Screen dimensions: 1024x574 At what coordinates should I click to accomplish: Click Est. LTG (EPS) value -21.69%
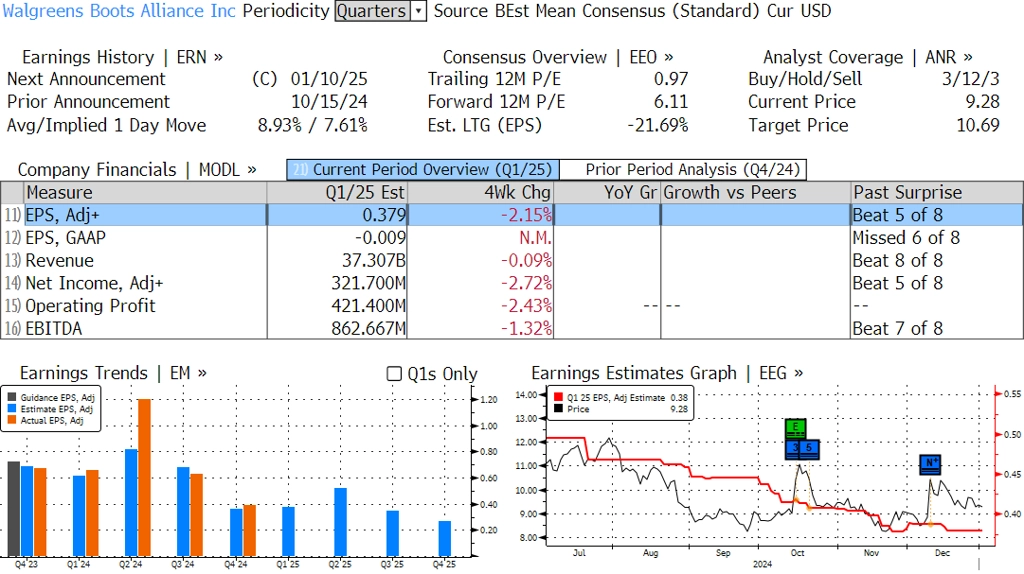[x=658, y=125]
